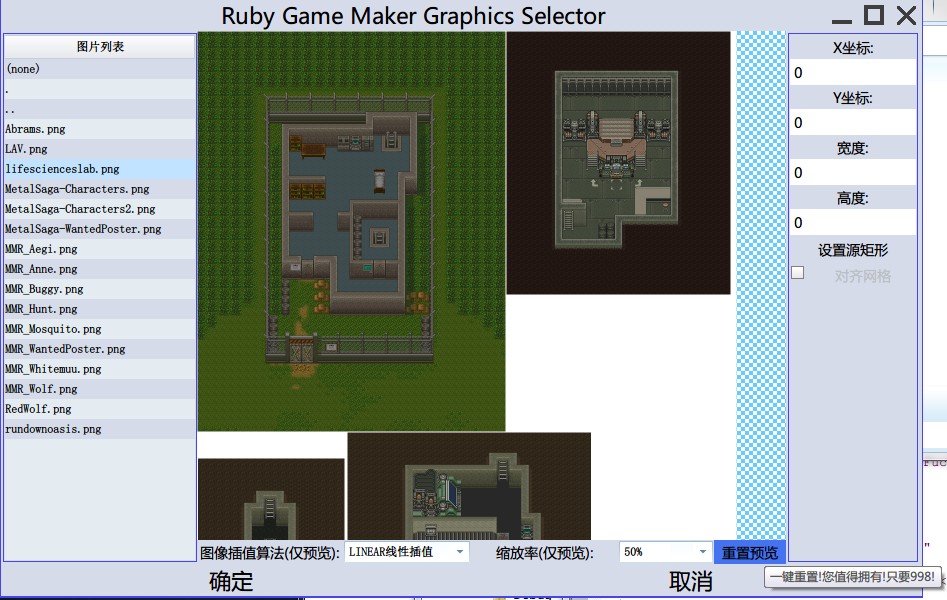Select MMR_Wolf.png in the list
The image size is (947, 600).
tap(100, 388)
